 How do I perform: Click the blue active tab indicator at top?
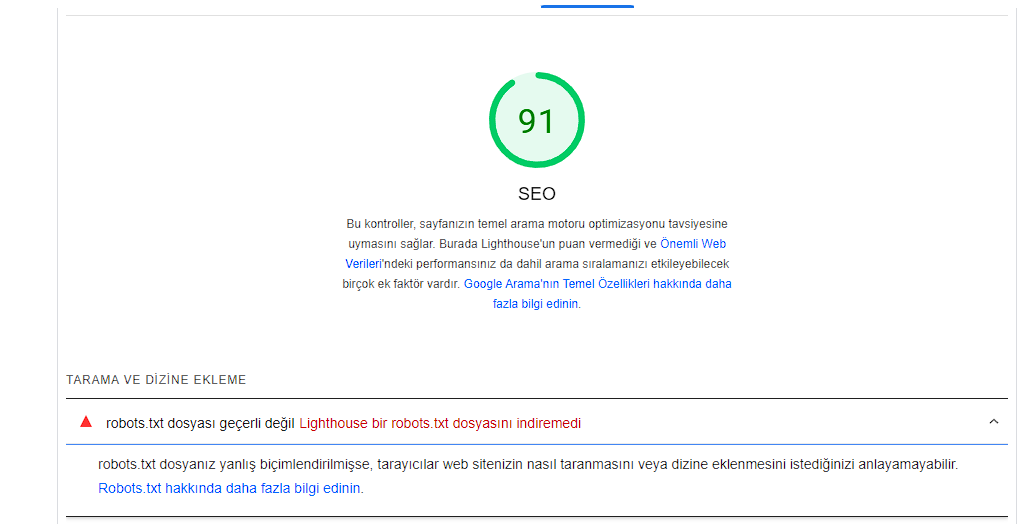(x=587, y=6)
